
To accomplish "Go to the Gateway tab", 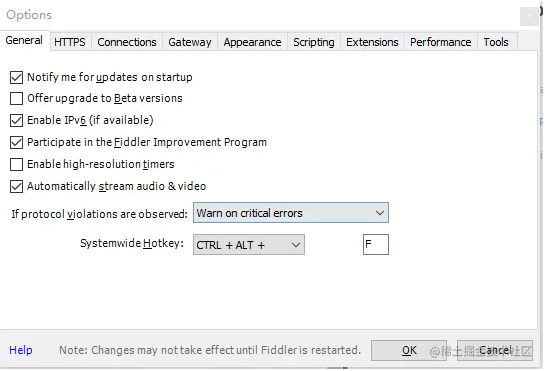I will pyautogui.click(x=190, y=42).
